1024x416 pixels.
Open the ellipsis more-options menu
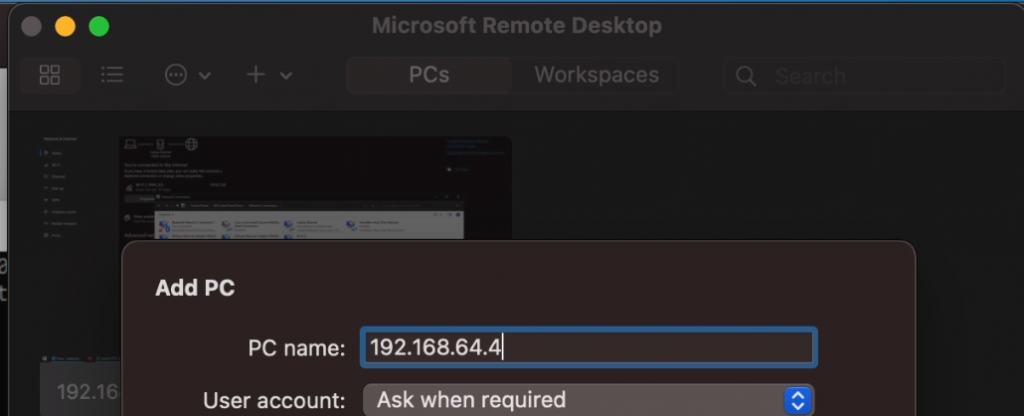pyautogui.click(x=176, y=75)
